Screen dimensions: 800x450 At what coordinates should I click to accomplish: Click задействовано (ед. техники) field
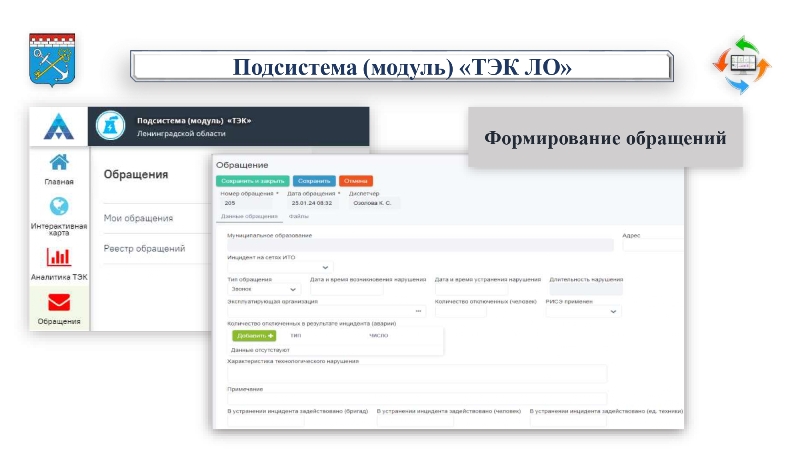568,421
